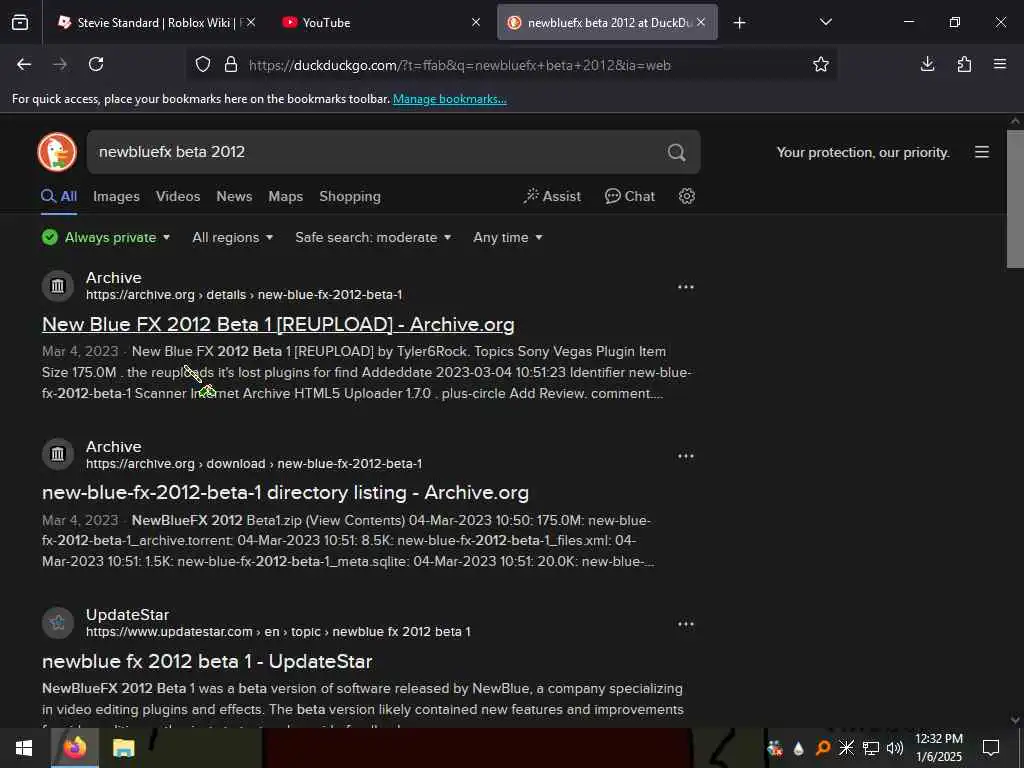Viewport: 1024px width, 768px height.
Task: Open volume control in system tray
Action: [895, 748]
